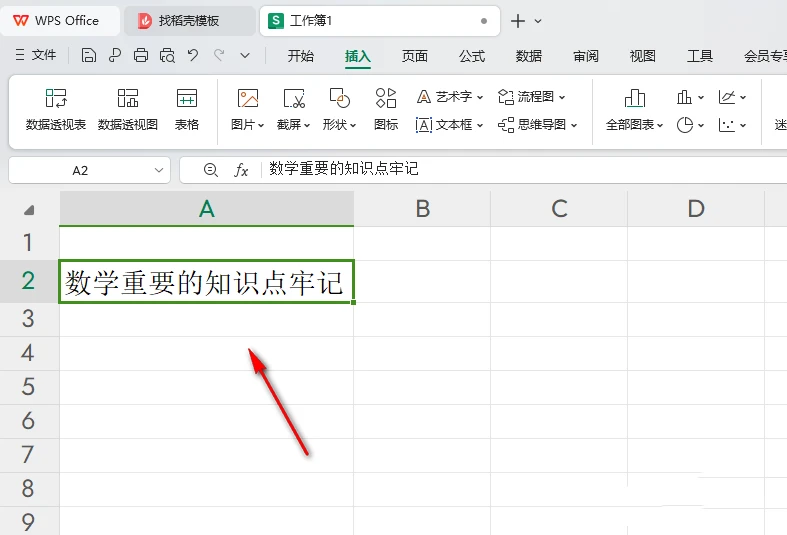Select the 工作簿1 workbook tab
The width and height of the screenshot is (787, 535).
379,21
